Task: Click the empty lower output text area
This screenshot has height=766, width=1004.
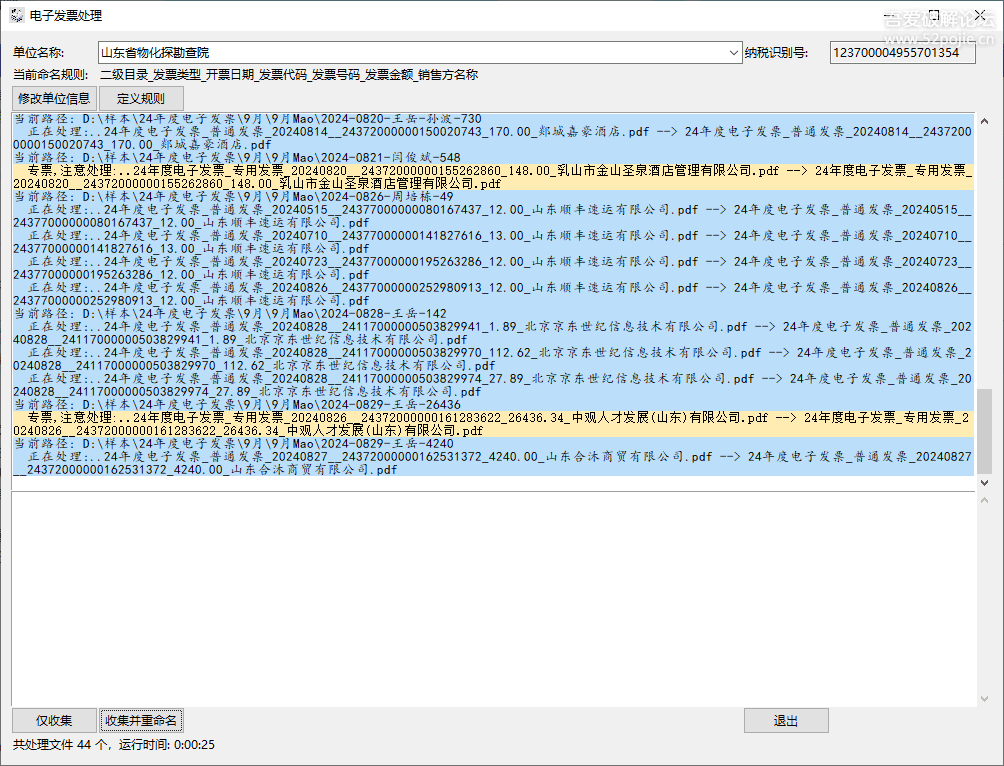Action: 490,600
